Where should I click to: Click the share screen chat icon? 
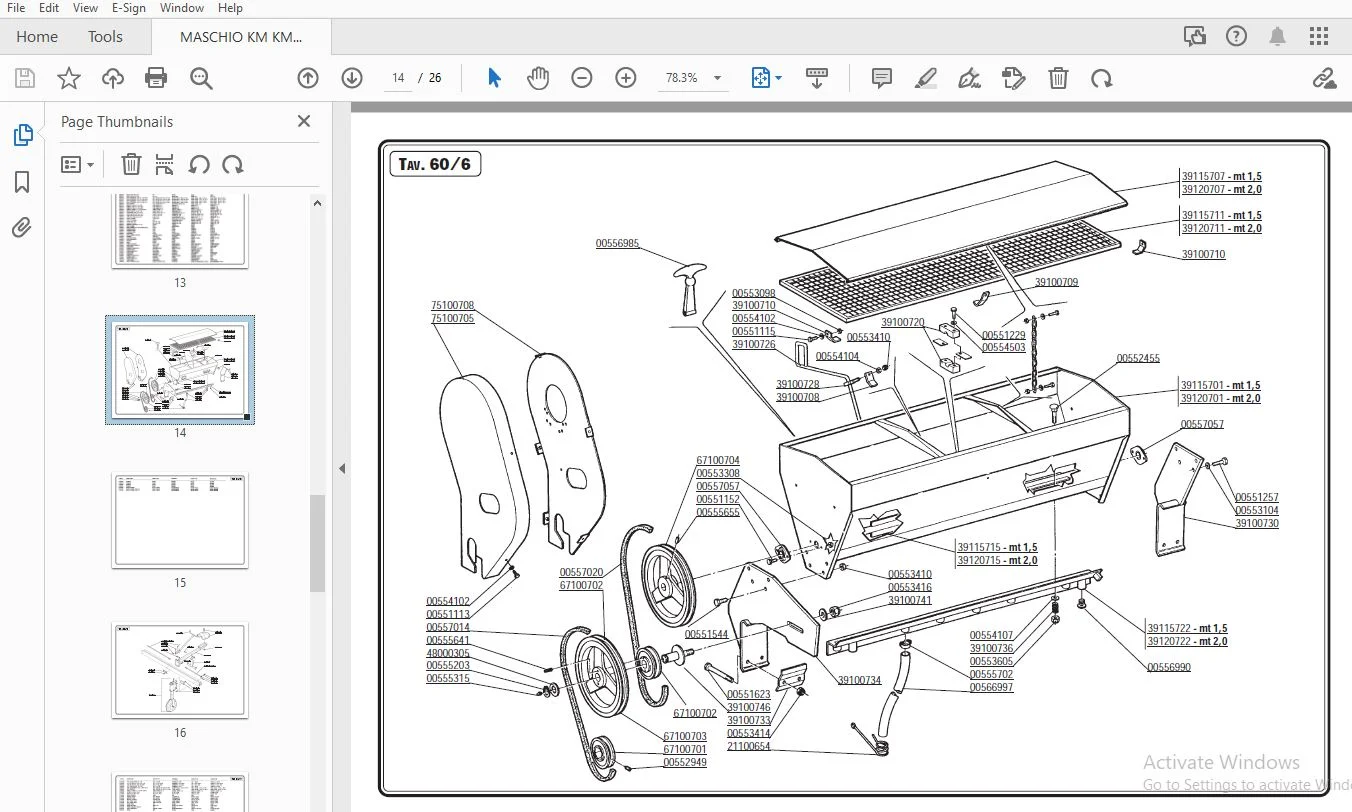1195,37
